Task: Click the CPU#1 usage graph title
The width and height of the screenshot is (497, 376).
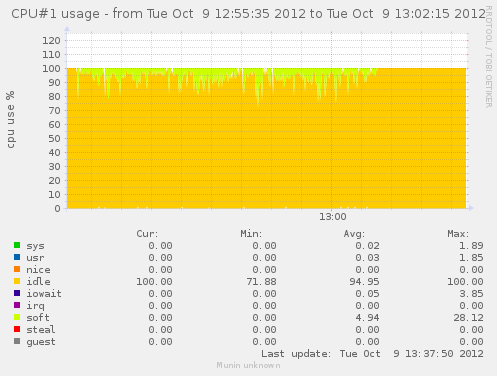Action: point(248,14)
